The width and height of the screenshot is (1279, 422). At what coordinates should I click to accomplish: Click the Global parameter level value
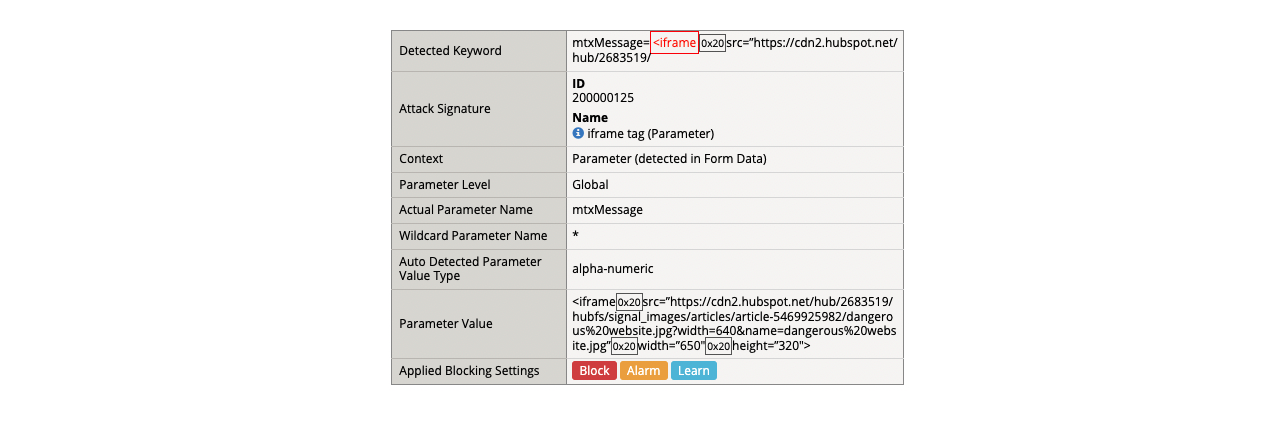(590, 185)
